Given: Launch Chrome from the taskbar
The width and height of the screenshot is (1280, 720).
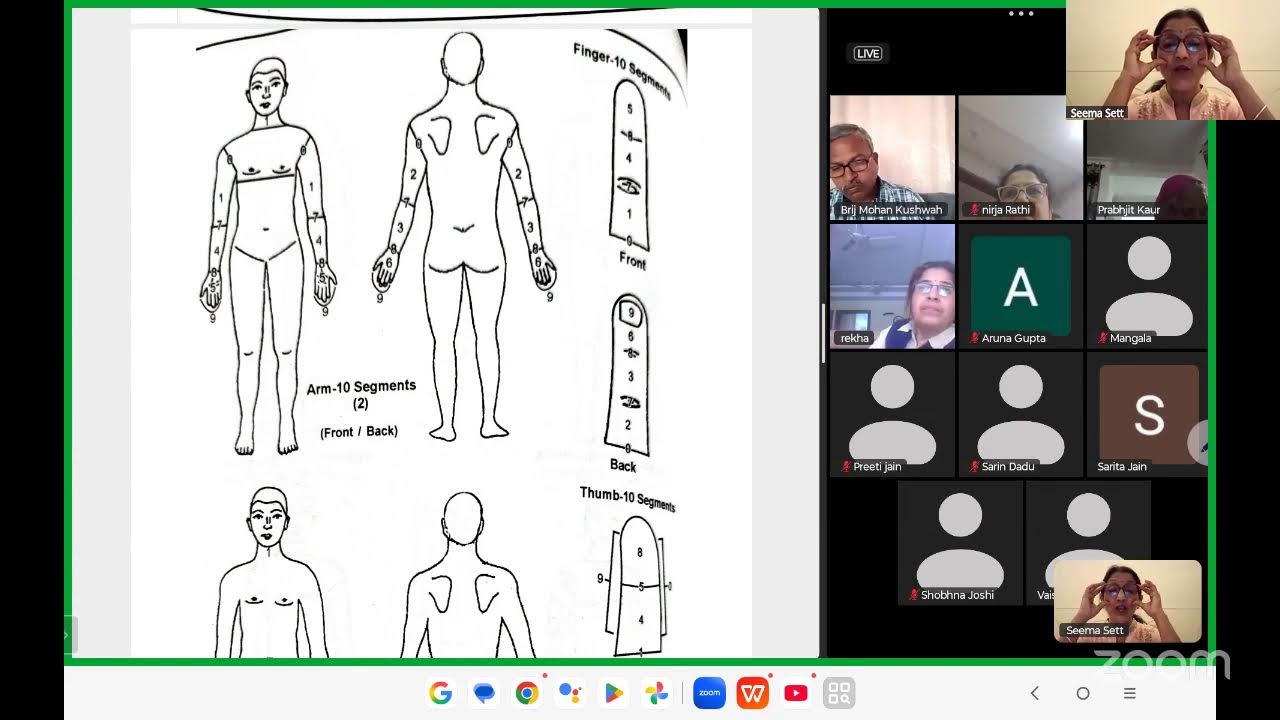Looking at the screenshot, I should [527, 693].
